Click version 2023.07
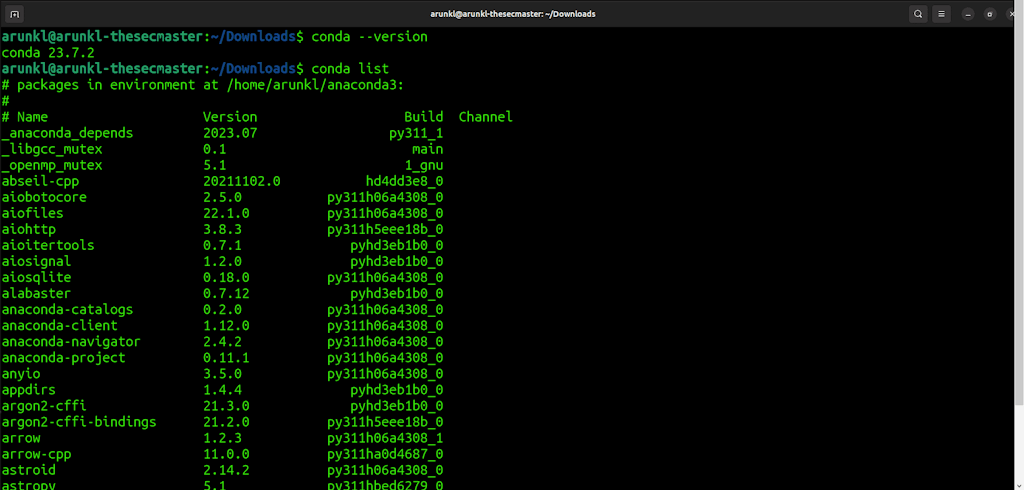Image resolution: width=1024 pixels, height=490 pixels. point(230,133)
